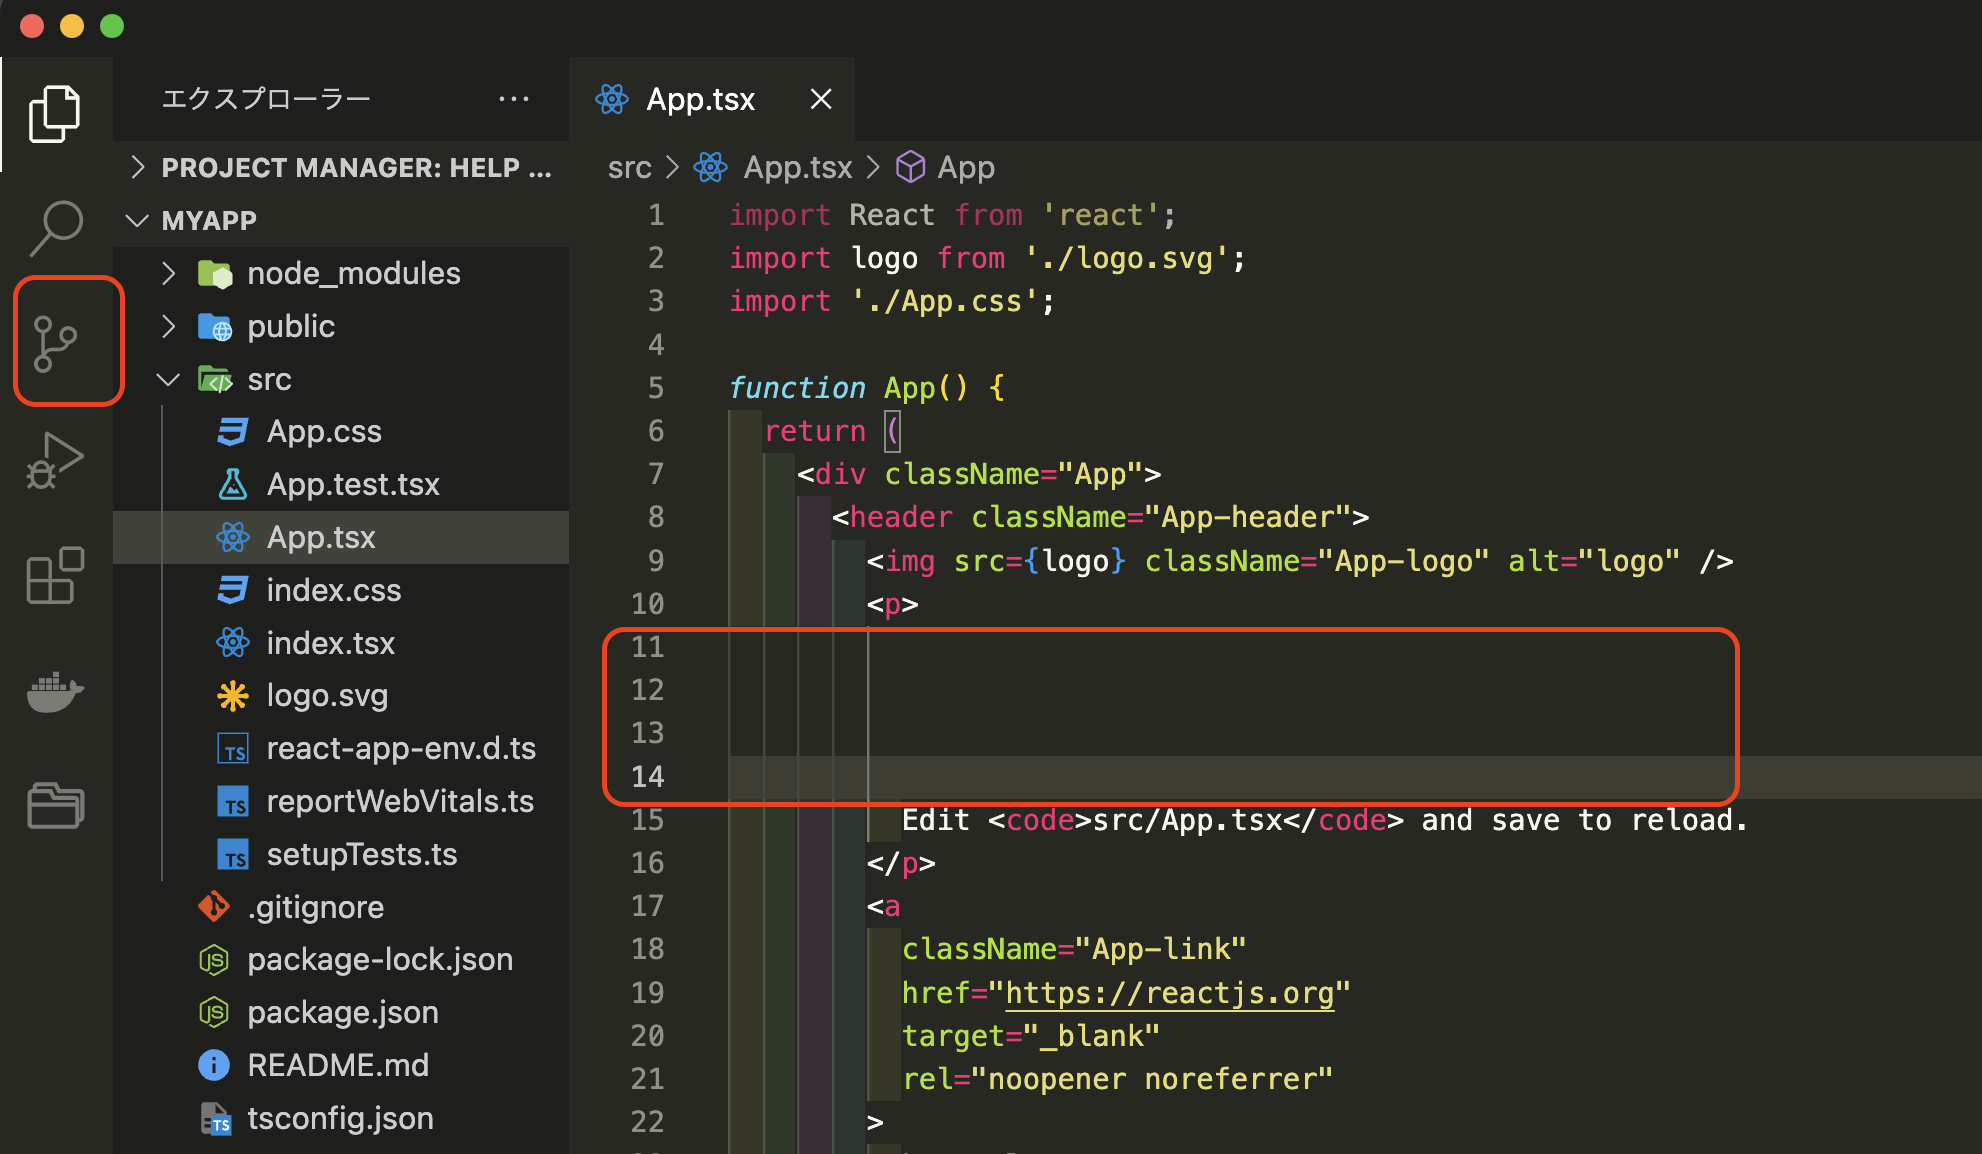Open the .gitignore file

pyautogui.click(x=341, y=907)
